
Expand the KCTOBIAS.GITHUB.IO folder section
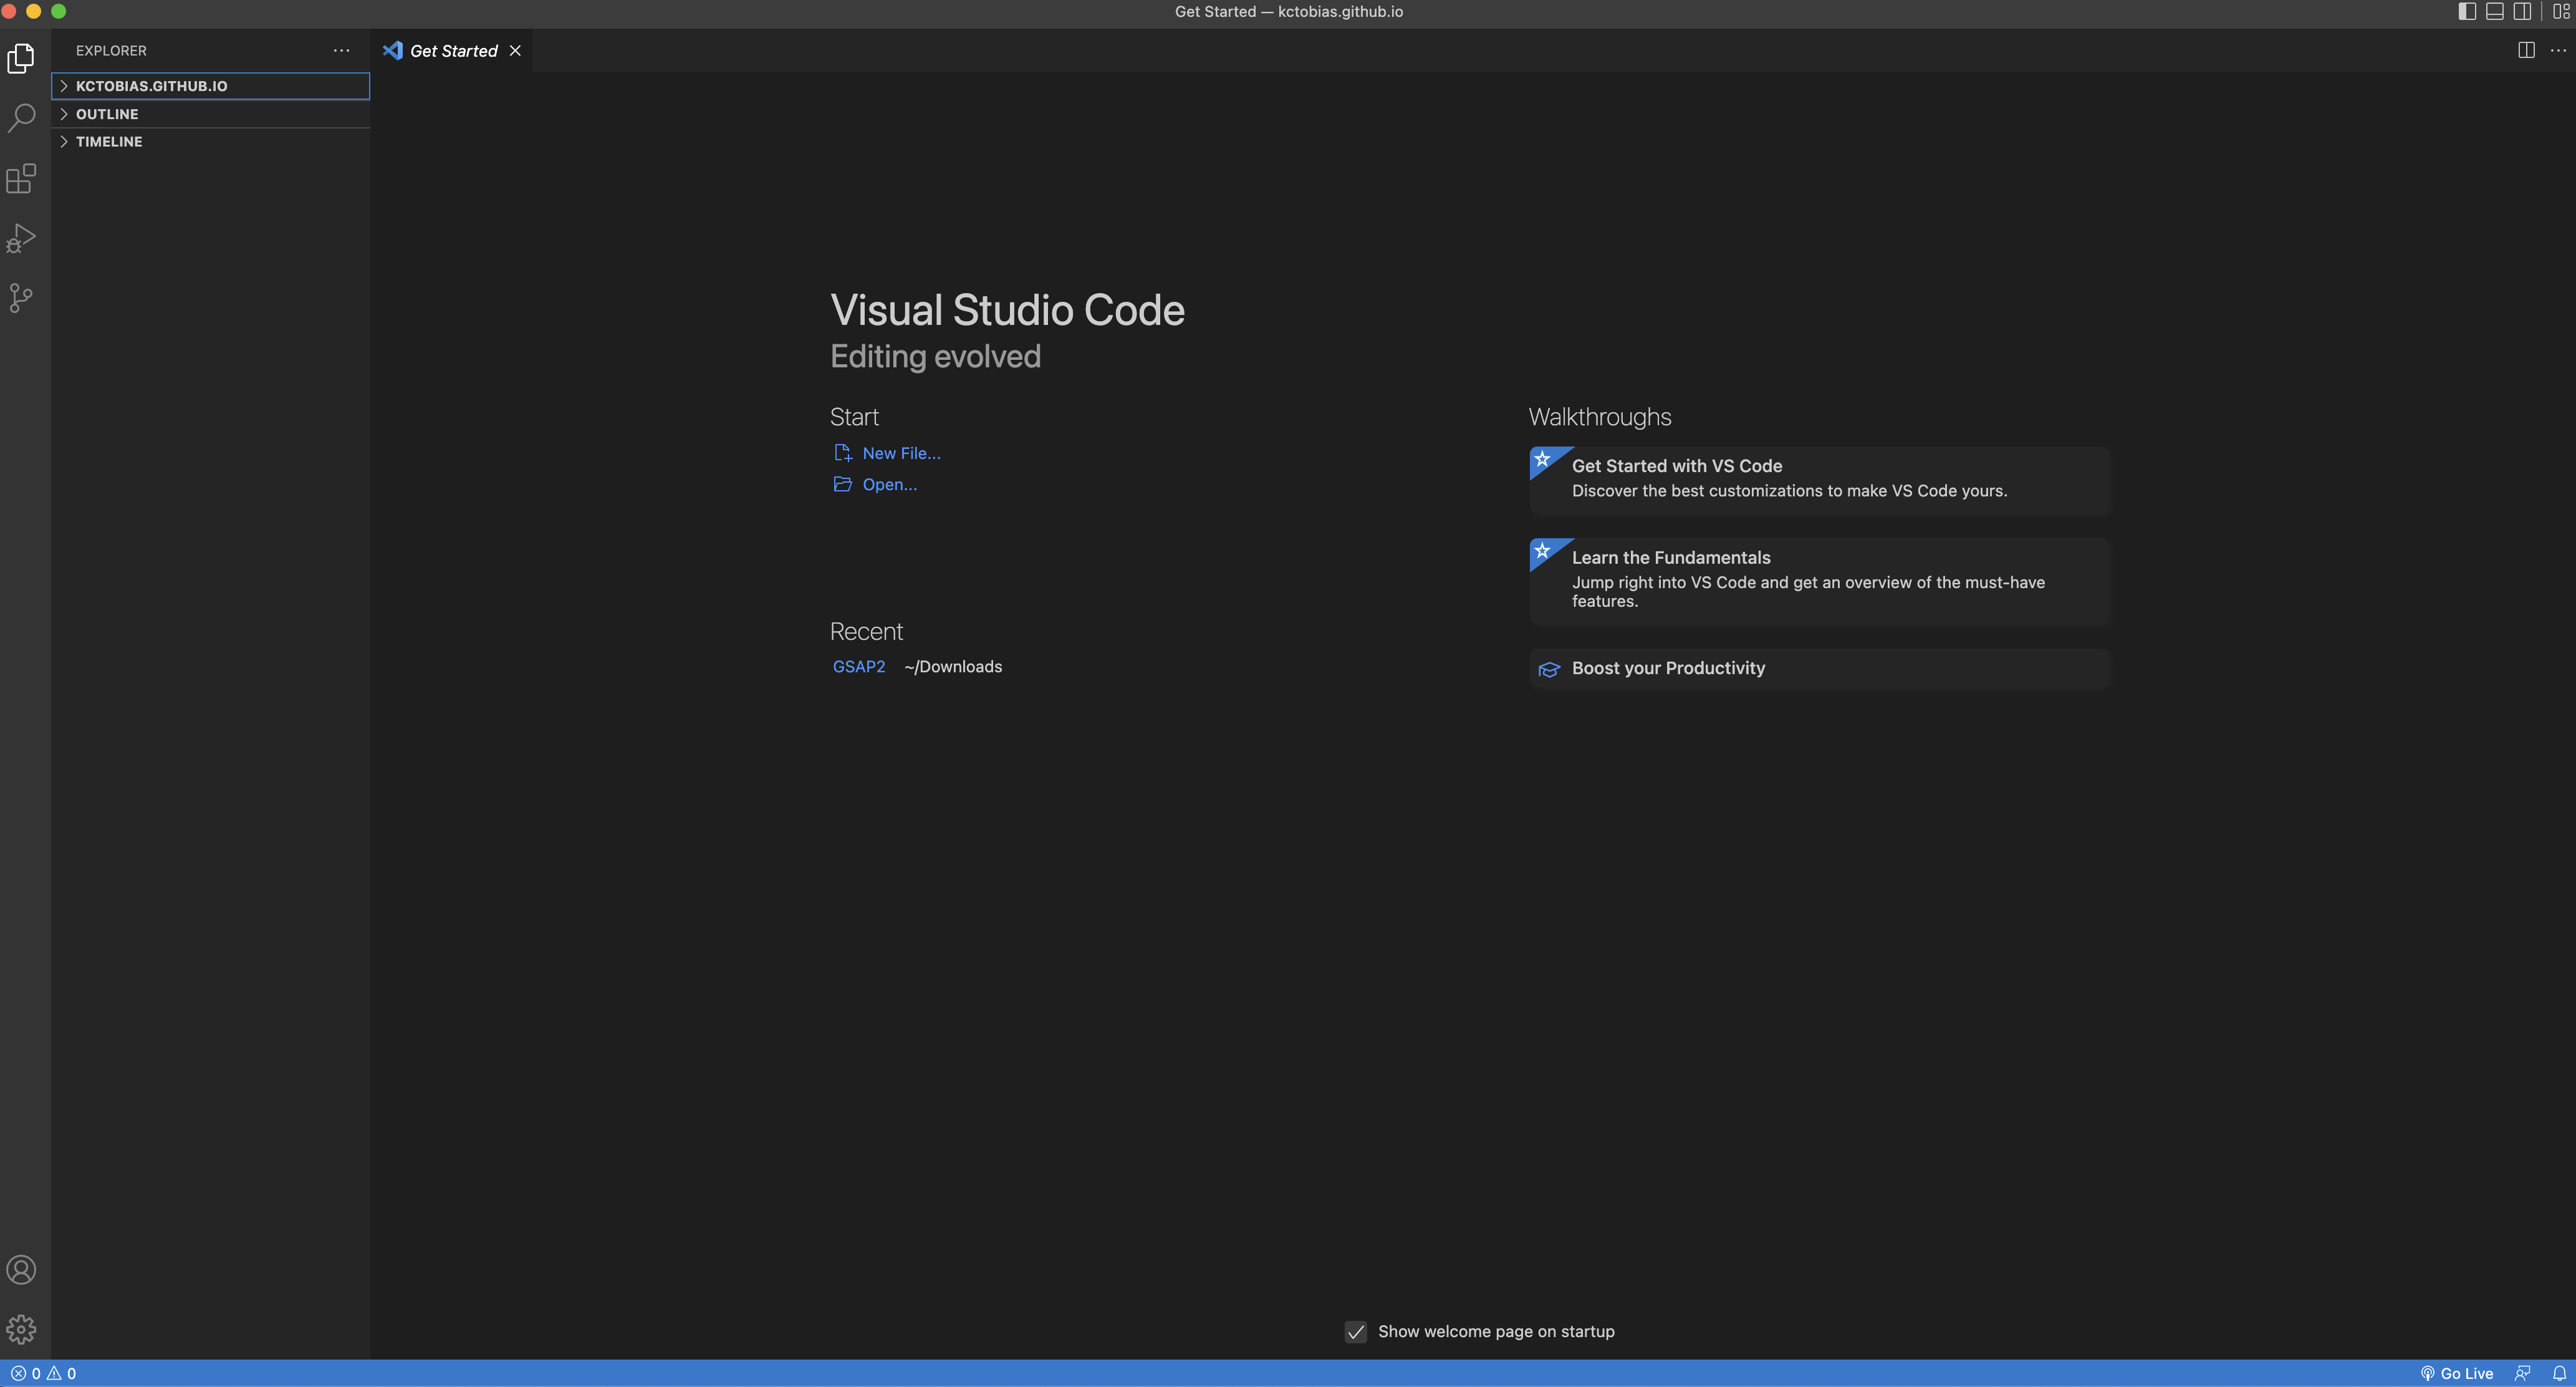[x=211, y=86]
